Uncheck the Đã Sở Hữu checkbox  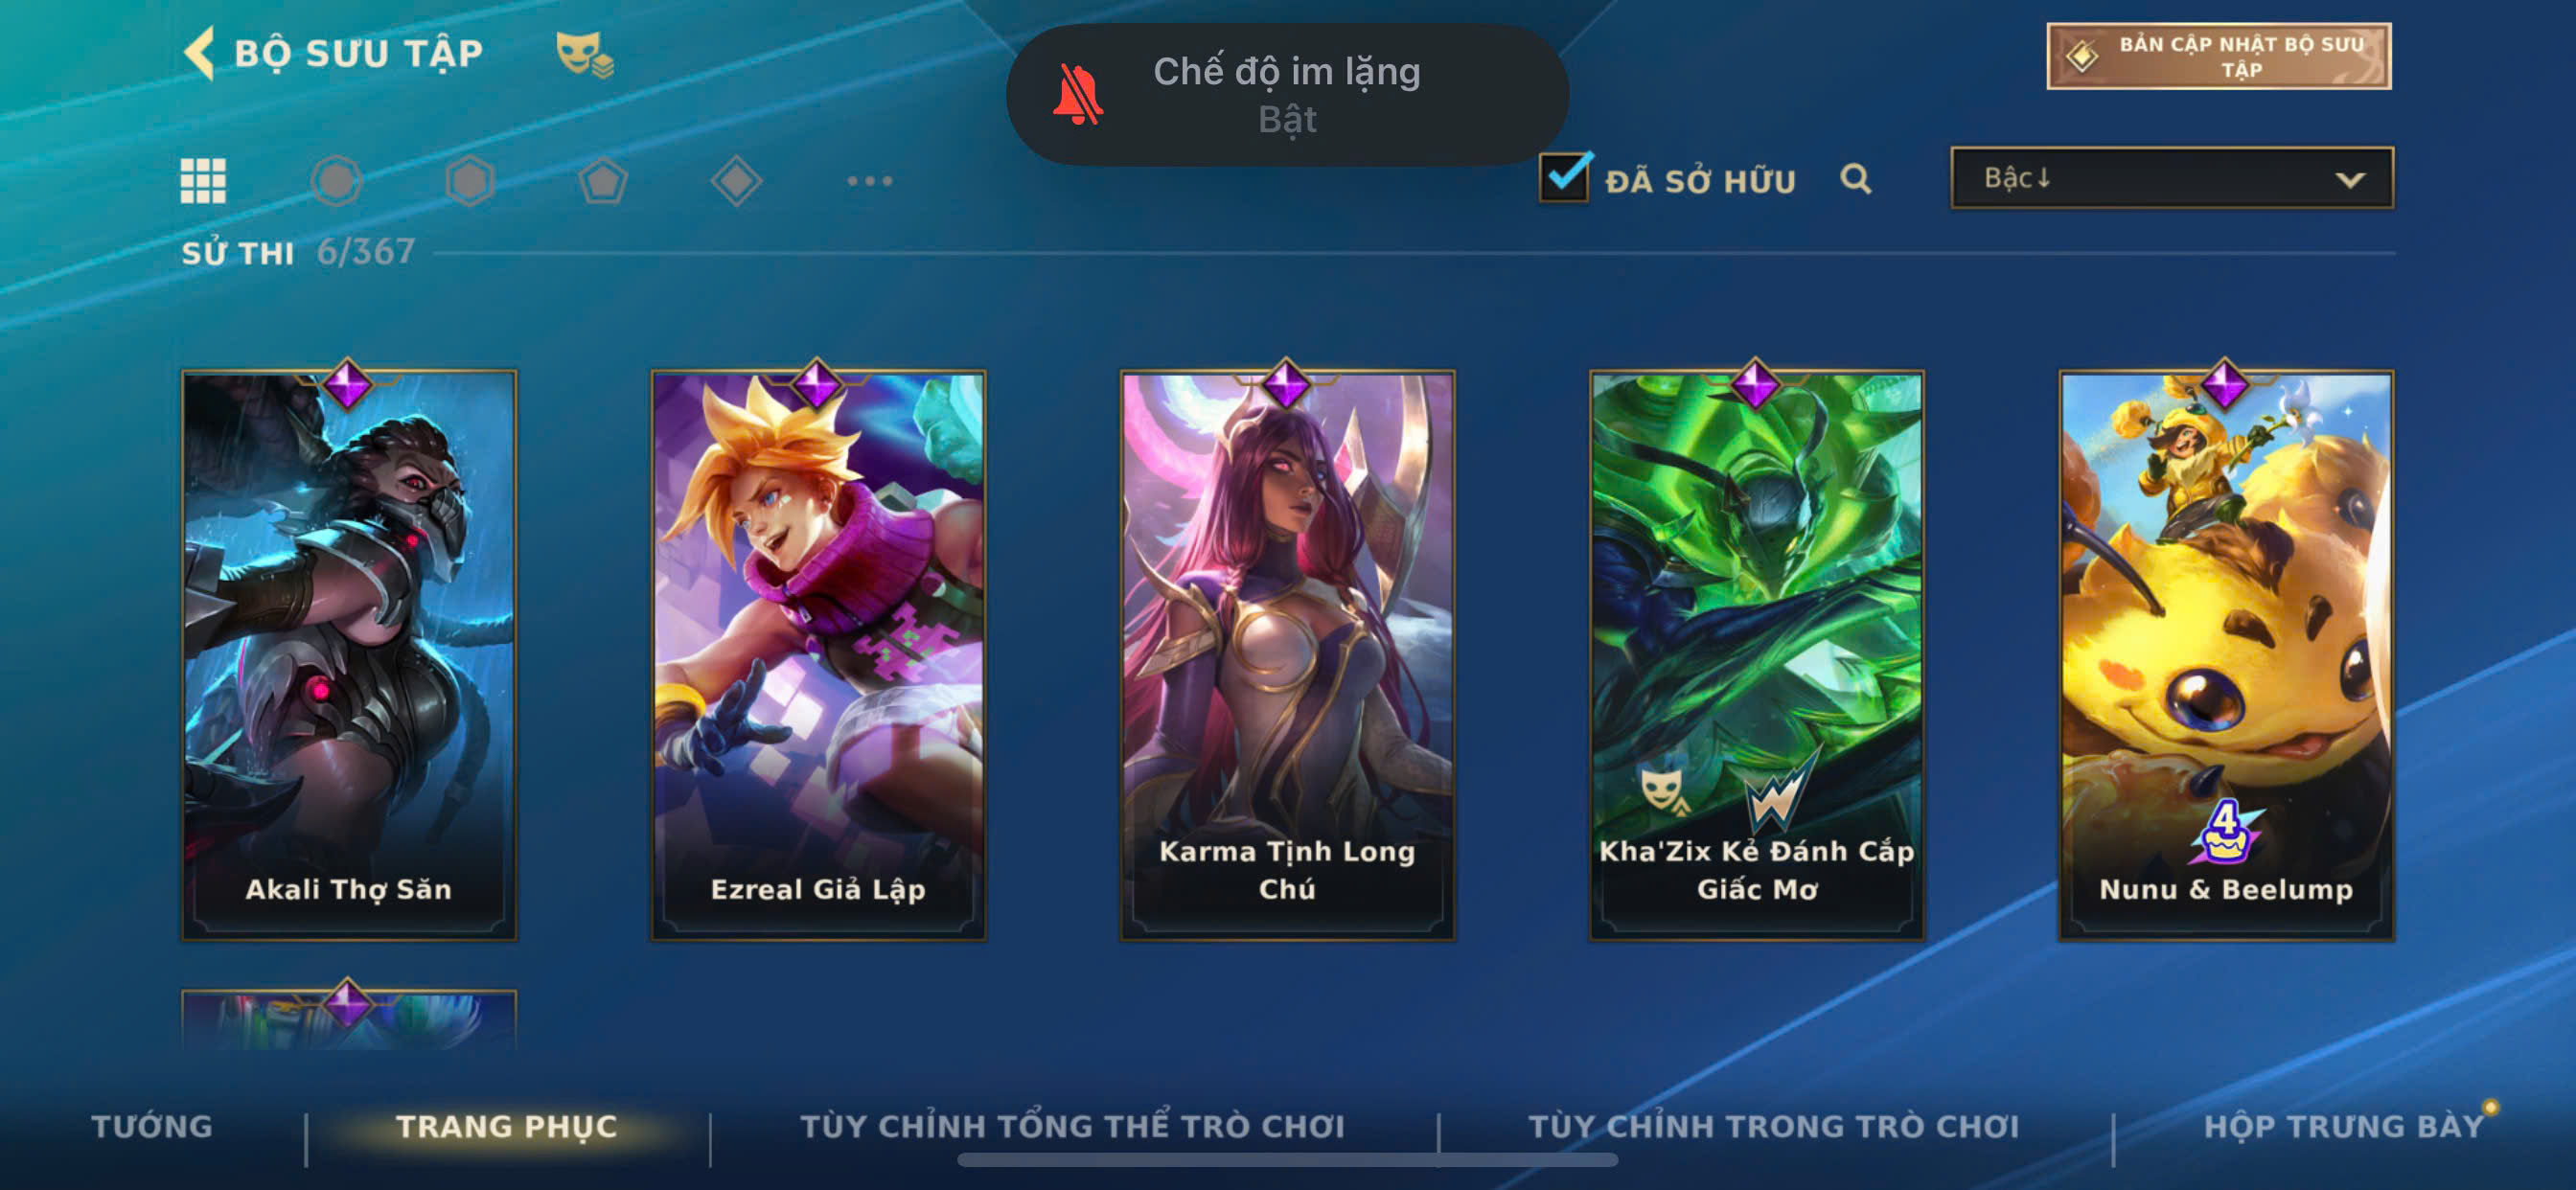point(1565,177)
